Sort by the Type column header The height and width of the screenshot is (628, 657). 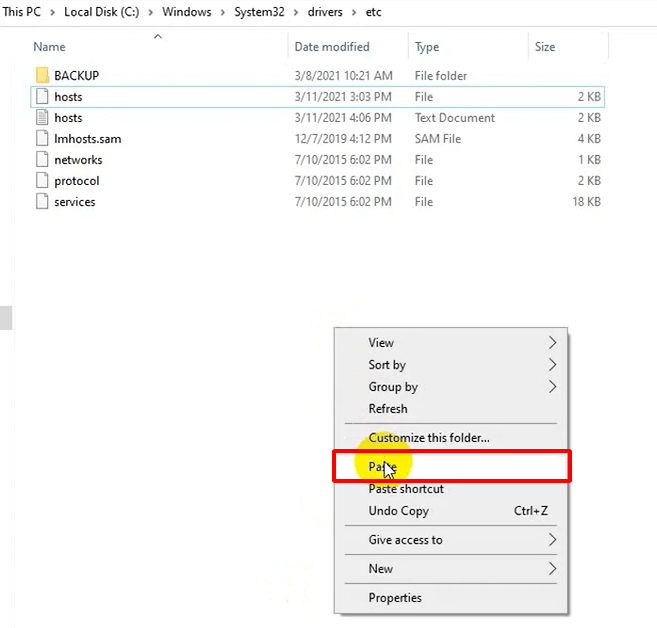click(427, 47)
